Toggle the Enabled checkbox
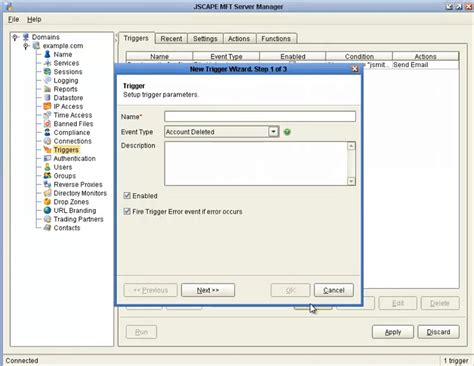Image resolution: width=474 pixels, height=366 pixels. [x=127, y=196]
